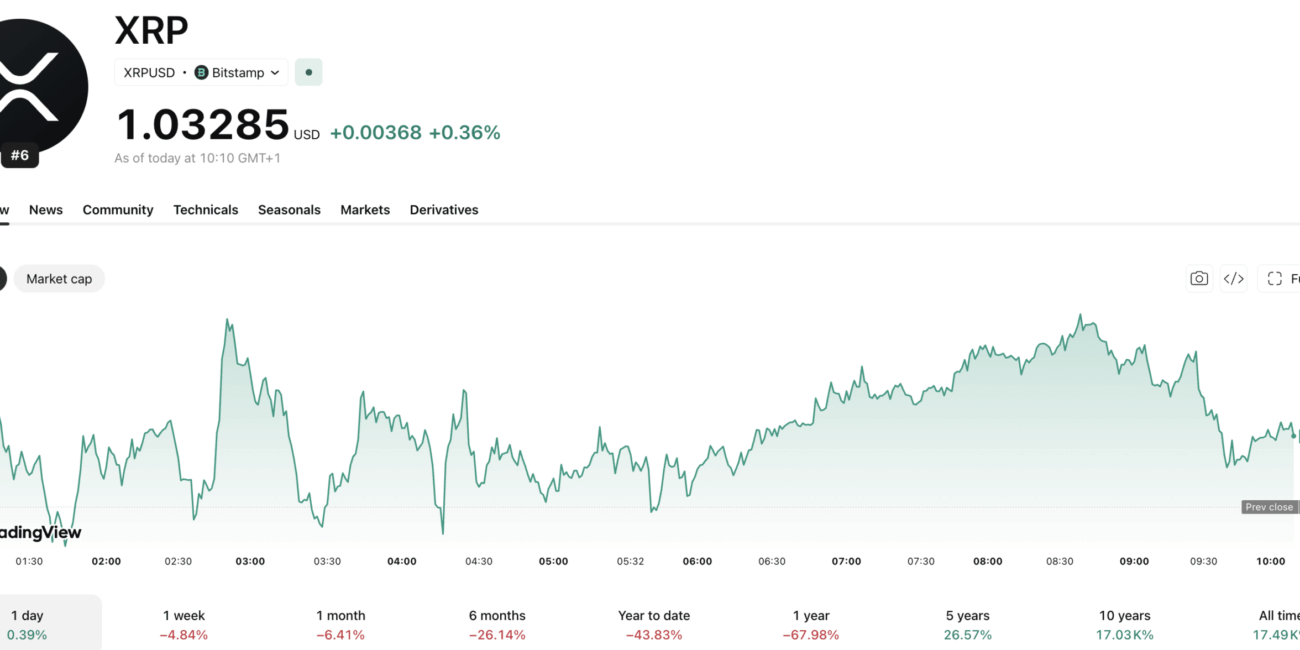The image size is (1300, 650).
Task: Click the USD currency label
Action: coord(307,135)
